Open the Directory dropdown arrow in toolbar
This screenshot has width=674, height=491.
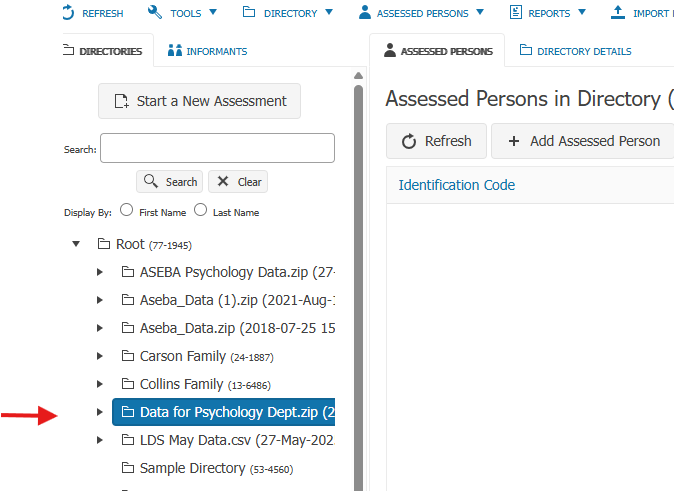coord(329,12)
